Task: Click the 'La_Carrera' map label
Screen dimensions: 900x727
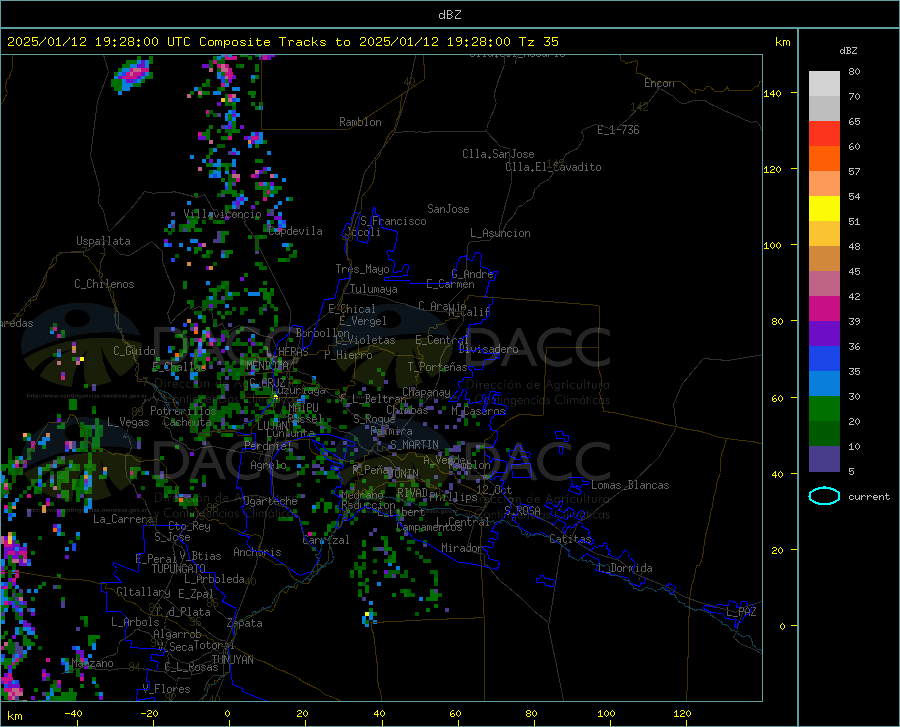Action: [x=123, y=519]
